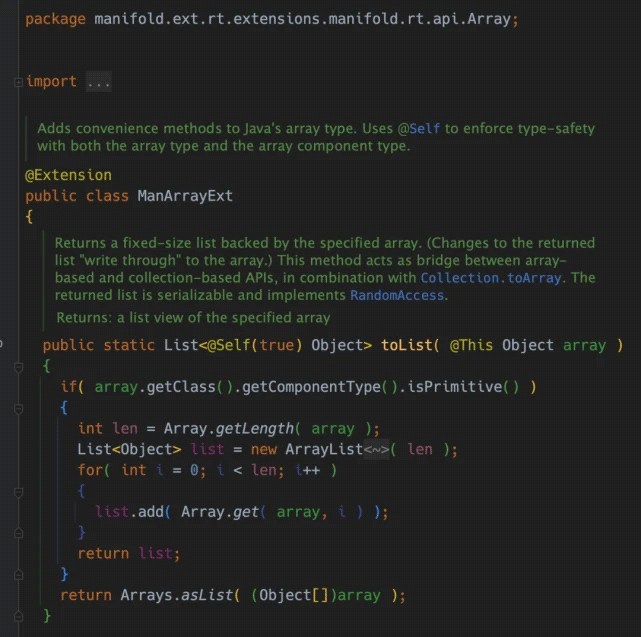Screen dimensions: 641x637
Task: Click the fold marker at the if block's closing brace
Action: [18, 575]
